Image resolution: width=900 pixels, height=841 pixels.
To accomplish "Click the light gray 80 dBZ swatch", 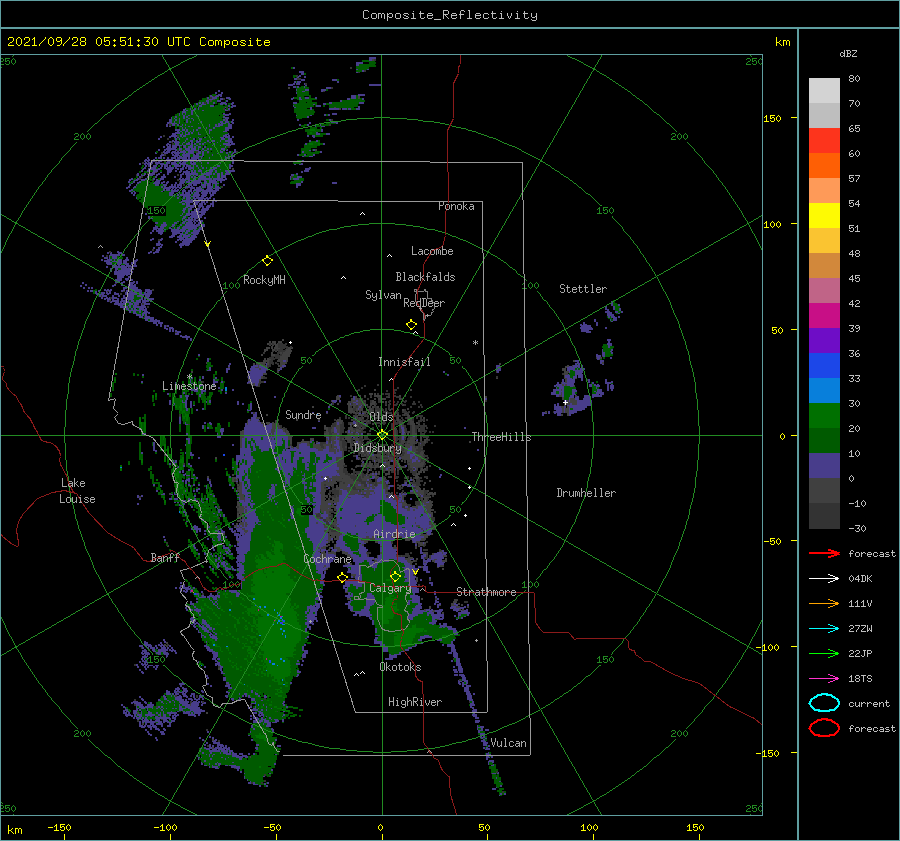I will pos(824,91).
